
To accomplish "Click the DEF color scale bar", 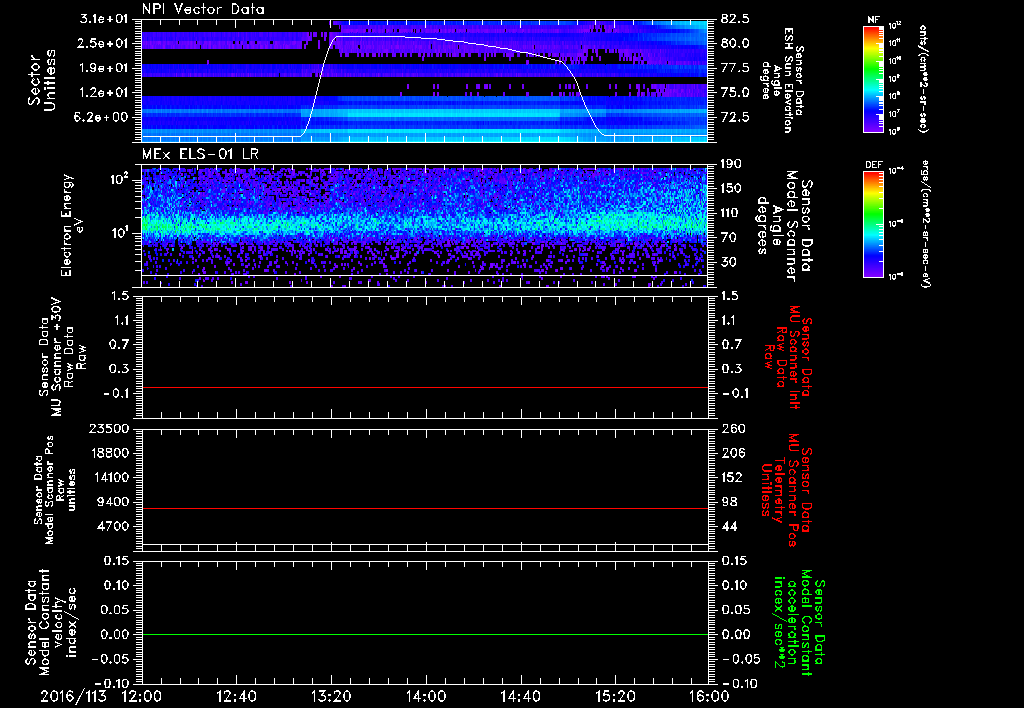I will (874, 224).
